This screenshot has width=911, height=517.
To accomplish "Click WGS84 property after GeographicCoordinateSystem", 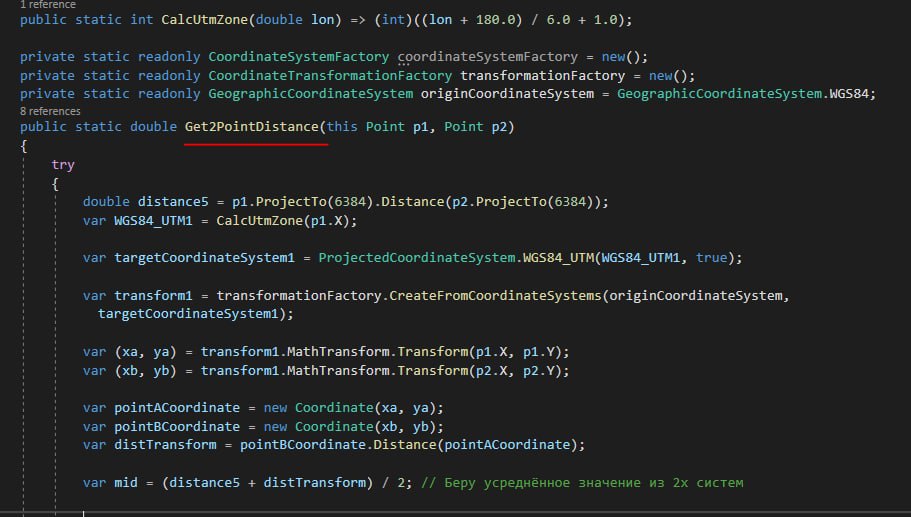I will click(848, 94).
